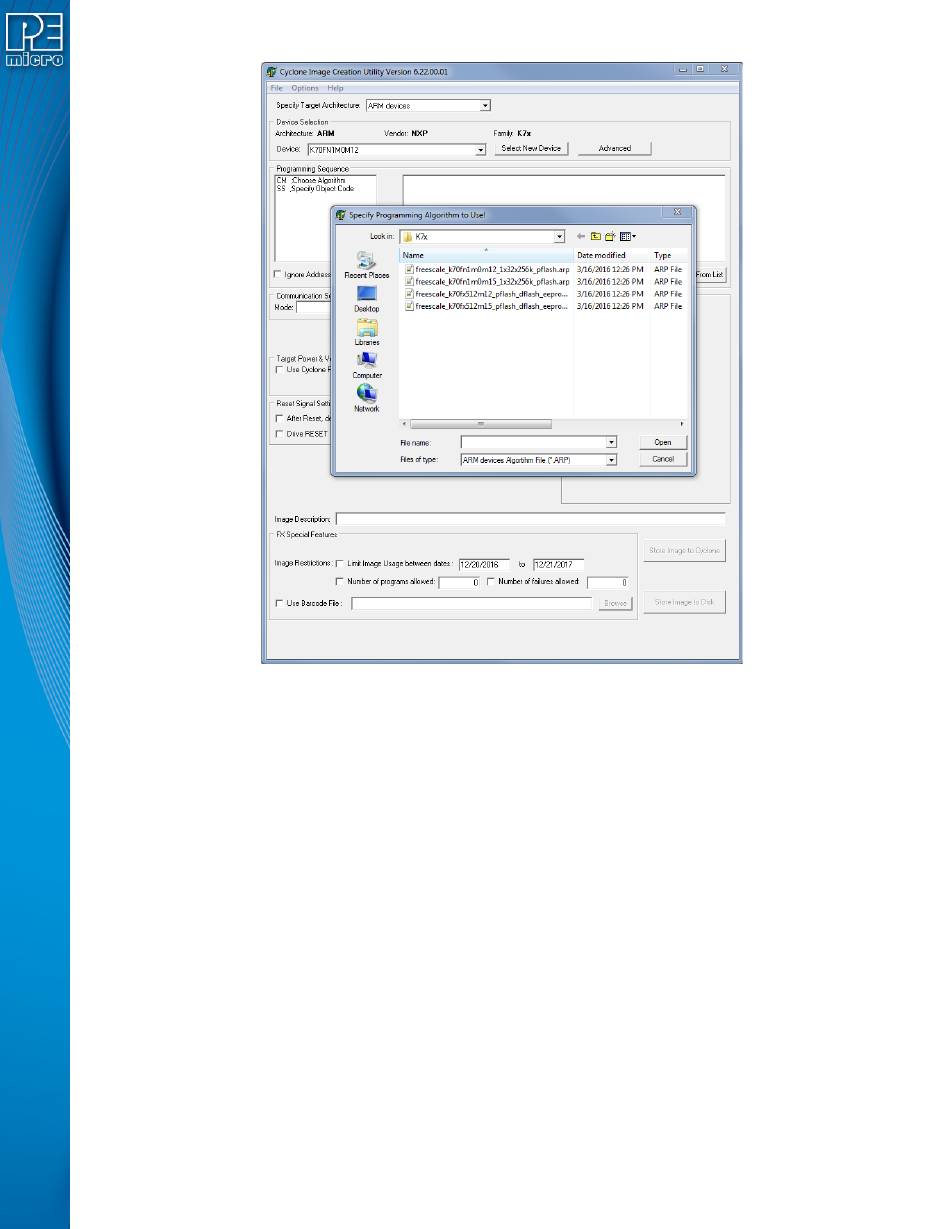The height and width of the screenshot is (1229, 950).
Task: Go up one folder level
Action: tap(595, 237)
